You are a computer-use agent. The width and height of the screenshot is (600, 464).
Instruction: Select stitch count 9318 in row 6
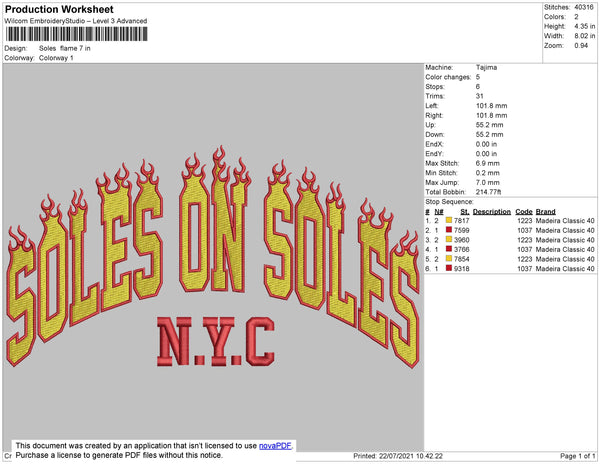tap(461, 269)
